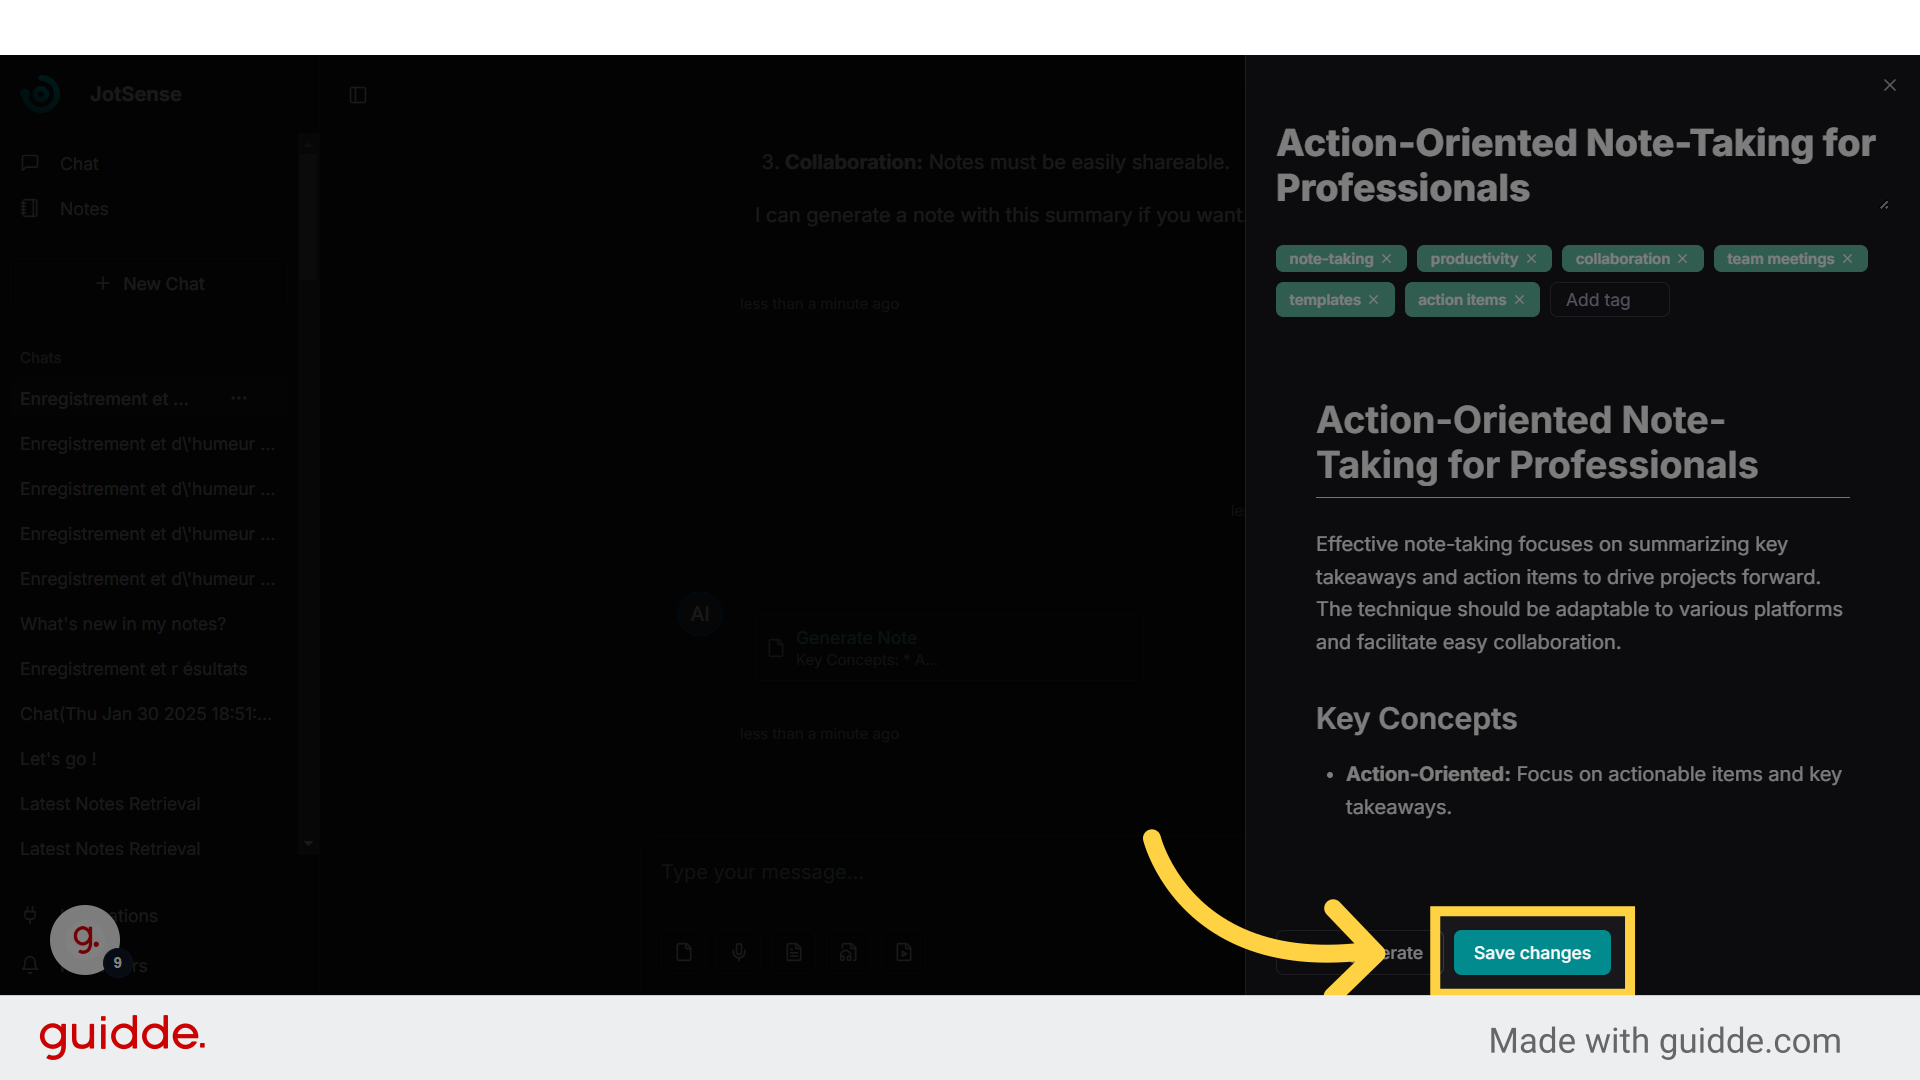Click the resize handle of title field

click(x=1884, y=205)
